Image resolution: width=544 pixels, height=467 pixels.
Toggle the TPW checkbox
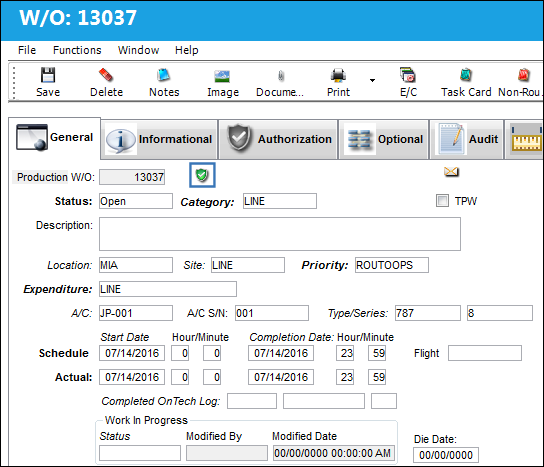(x=442, y=201)
